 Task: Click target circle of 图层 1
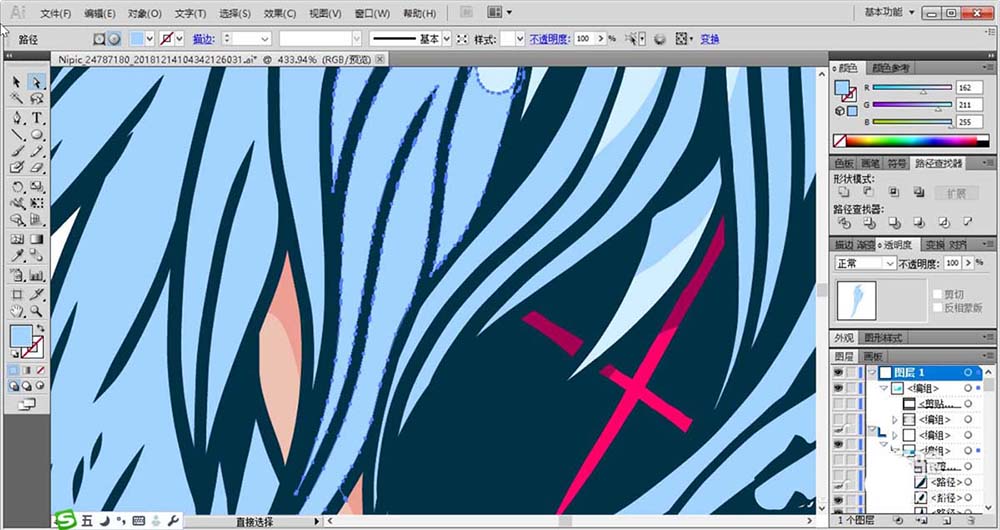[969, 372]
